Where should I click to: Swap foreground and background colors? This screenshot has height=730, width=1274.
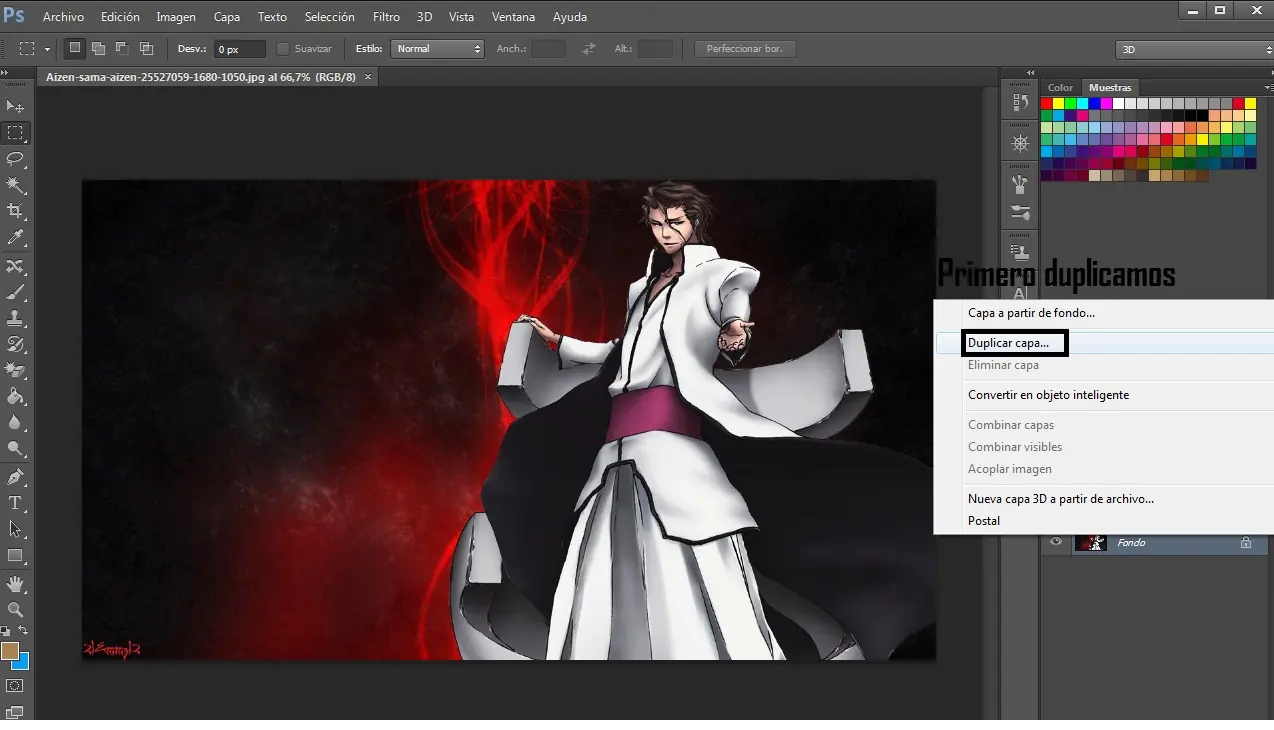24,632
